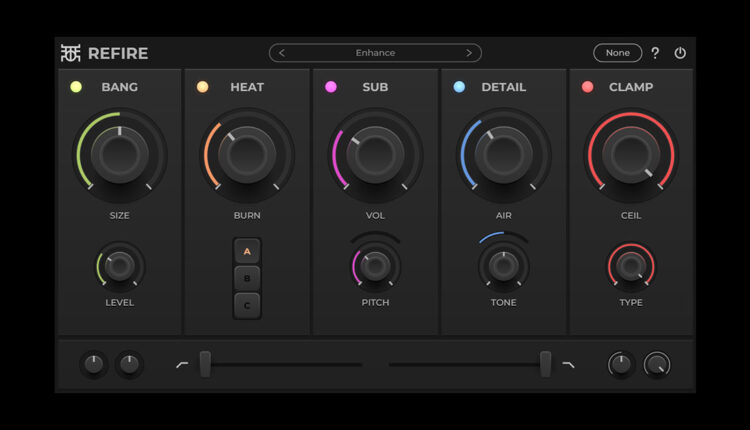750x430 pixels.
Task: Click the TYPE knob in CLAMP
Action: coord(631,266)
